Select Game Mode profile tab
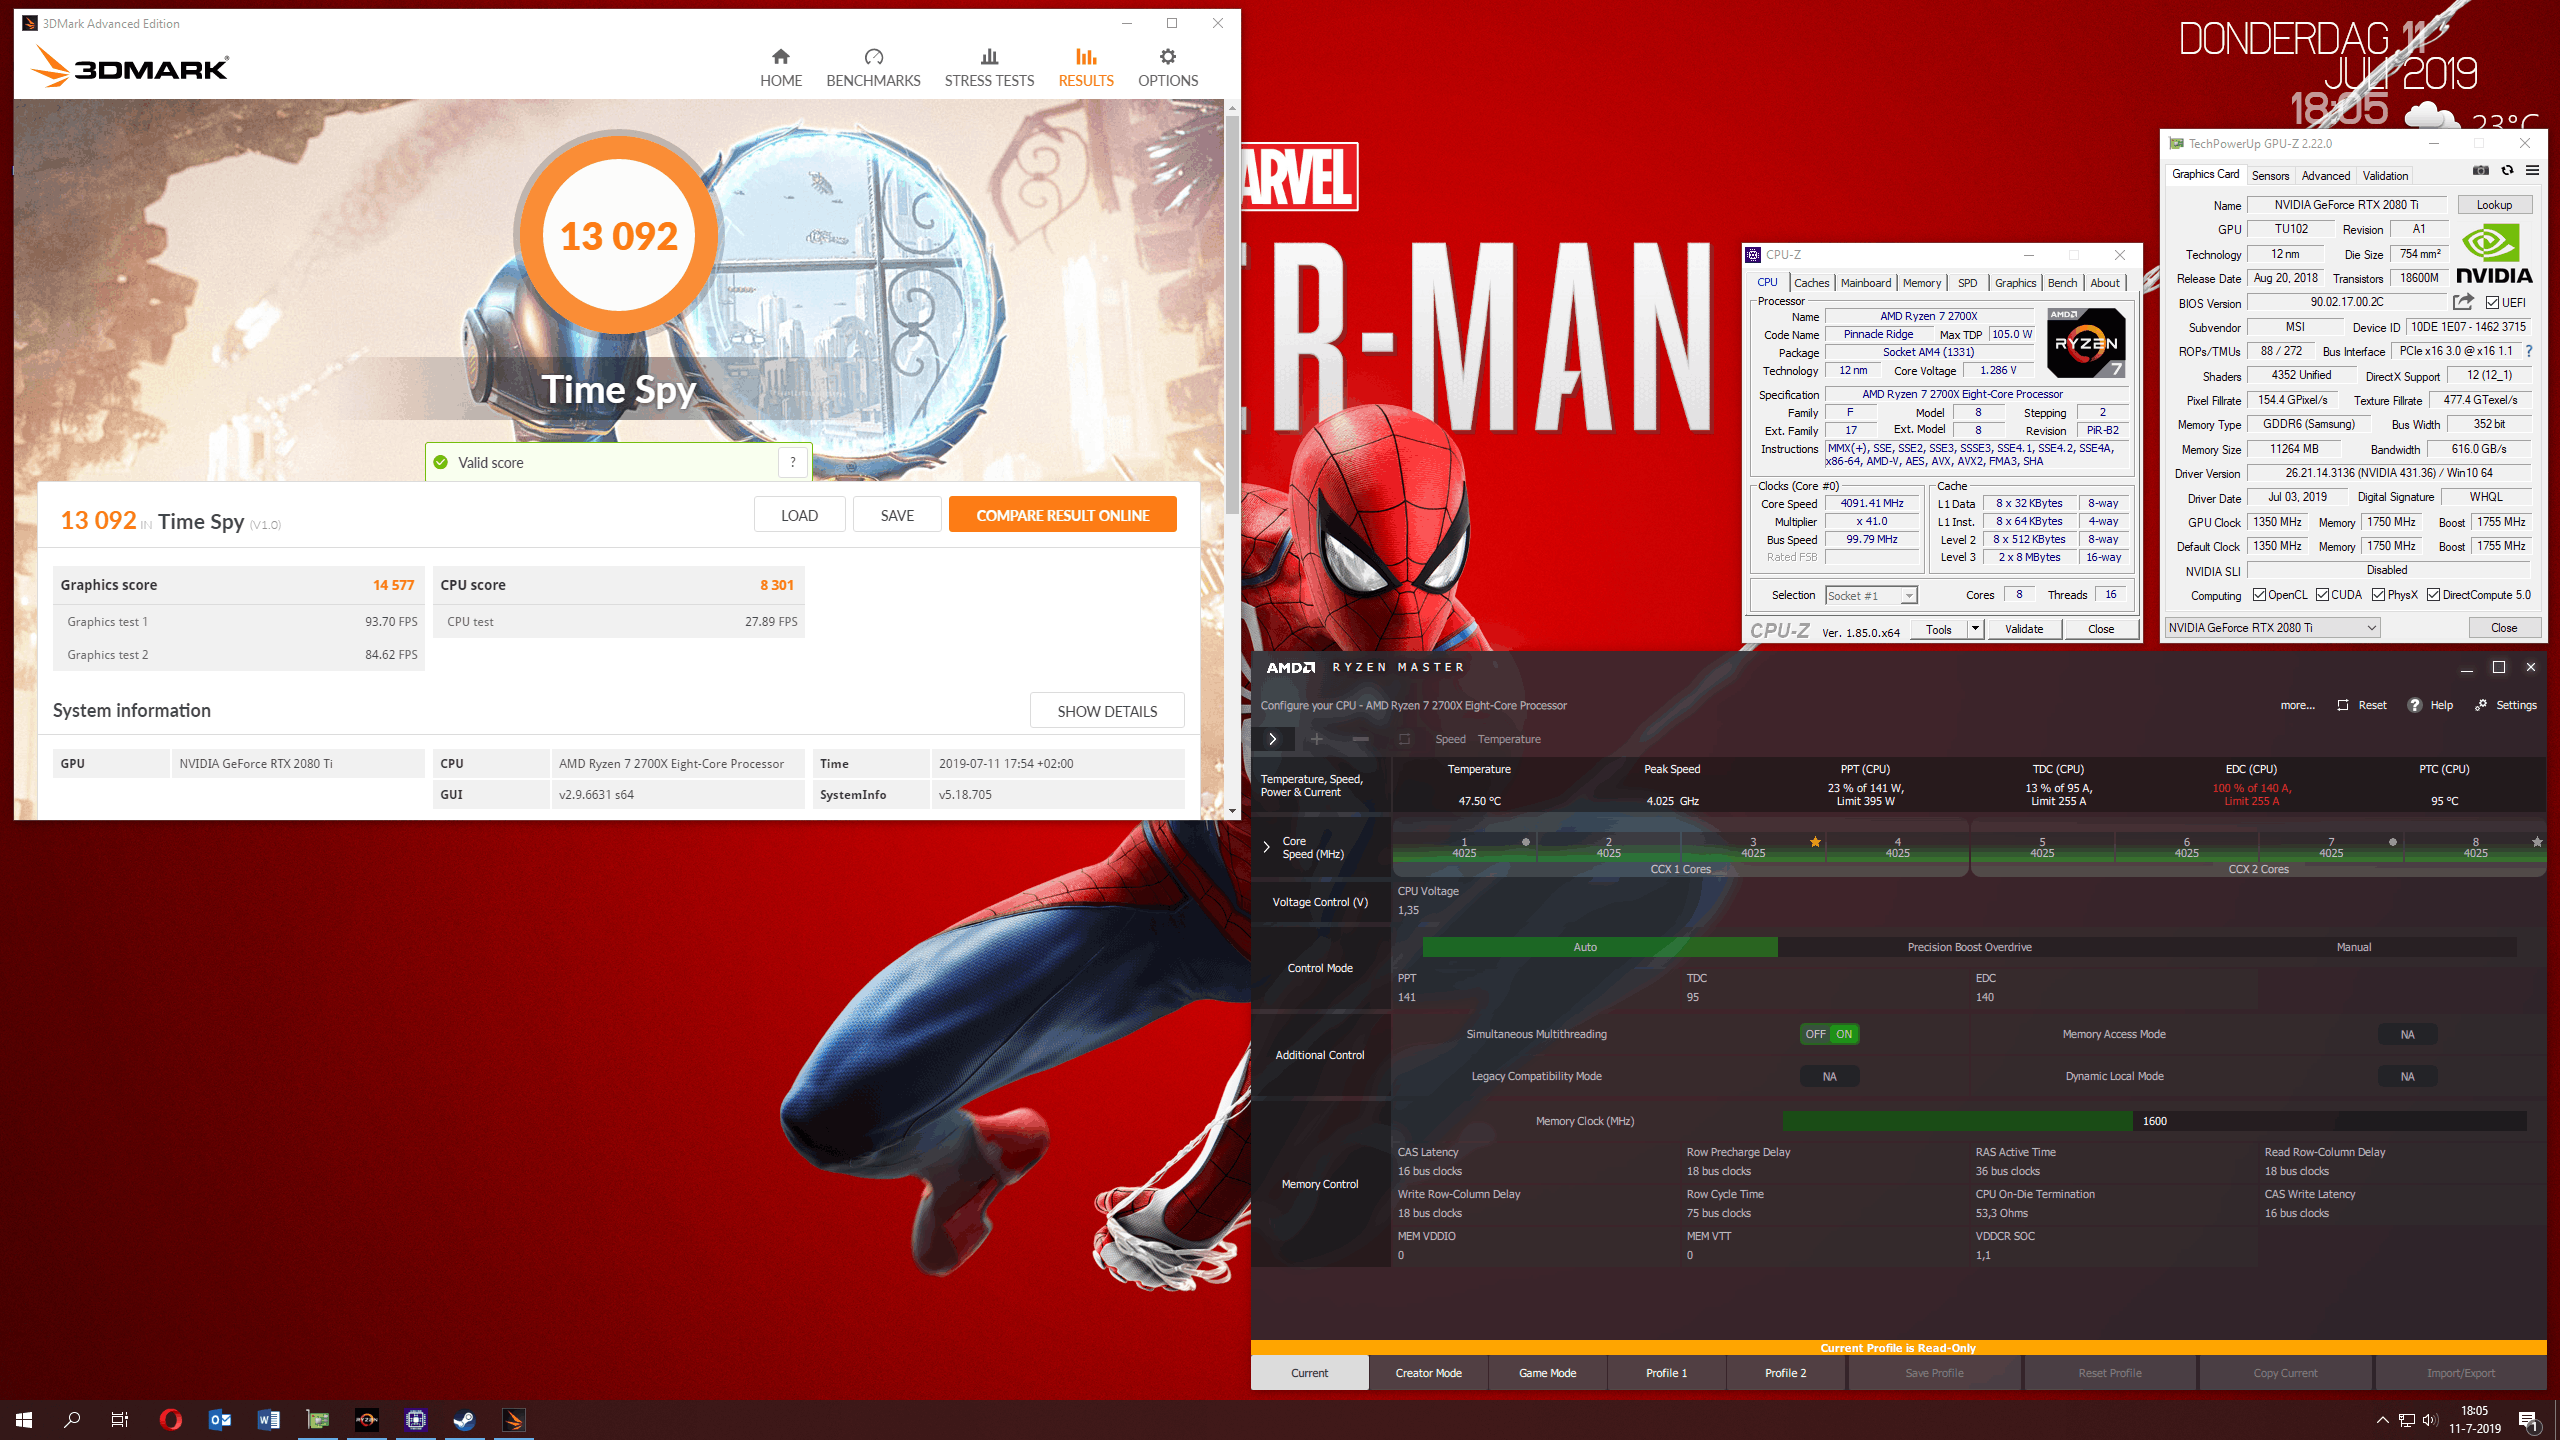2560x1440 pixels. coord(1547,1373)
